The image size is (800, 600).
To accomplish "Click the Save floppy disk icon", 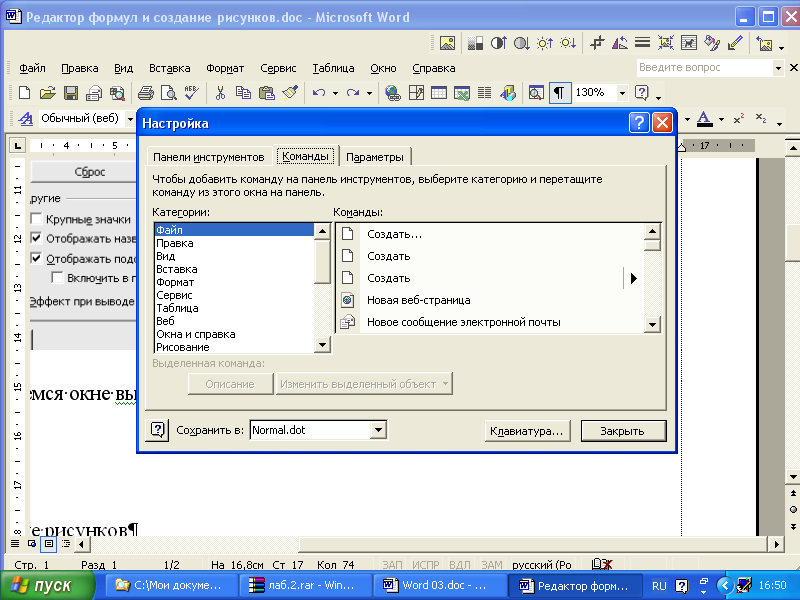I will pos(70,93).
